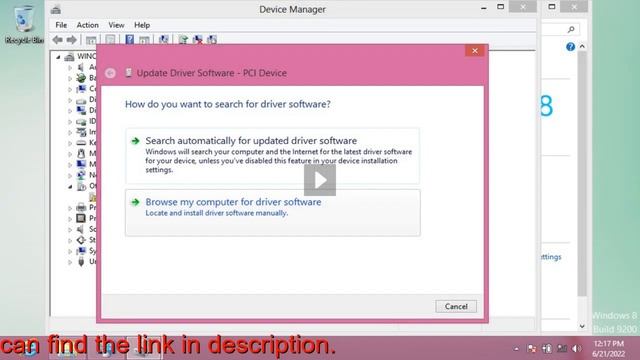The width and height of the screenshot is (640, 360).
Task: Open the Recycle Bin desktop icon
Action: pos(24,24)
